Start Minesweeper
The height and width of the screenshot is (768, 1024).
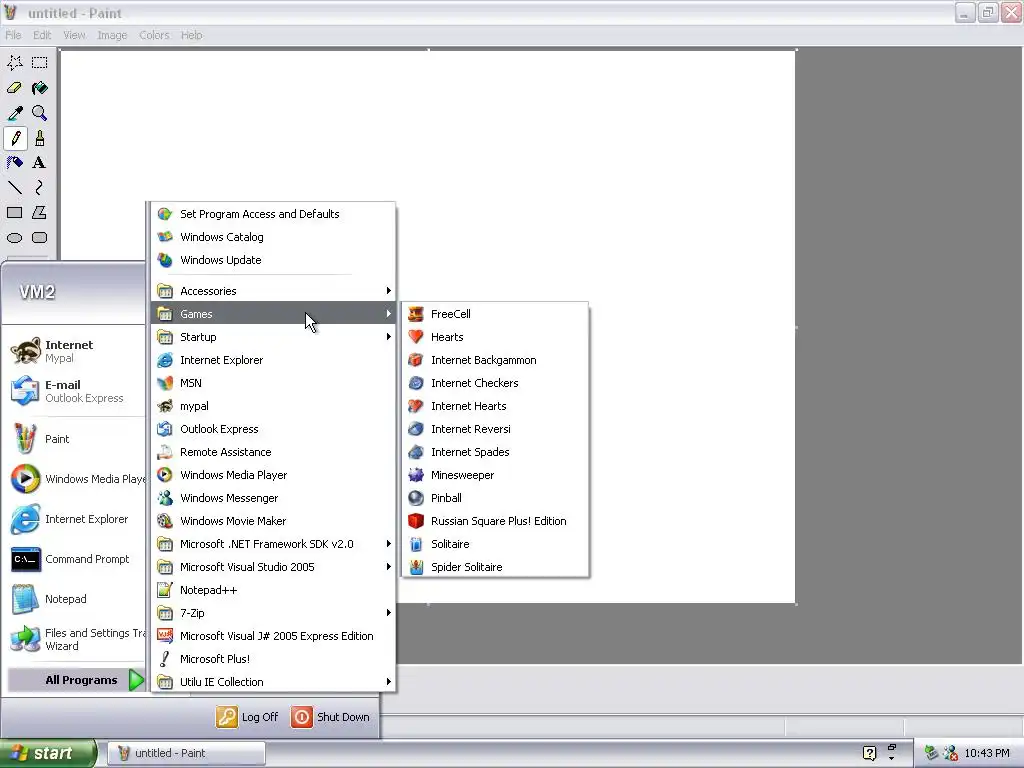tap(495, 475)
